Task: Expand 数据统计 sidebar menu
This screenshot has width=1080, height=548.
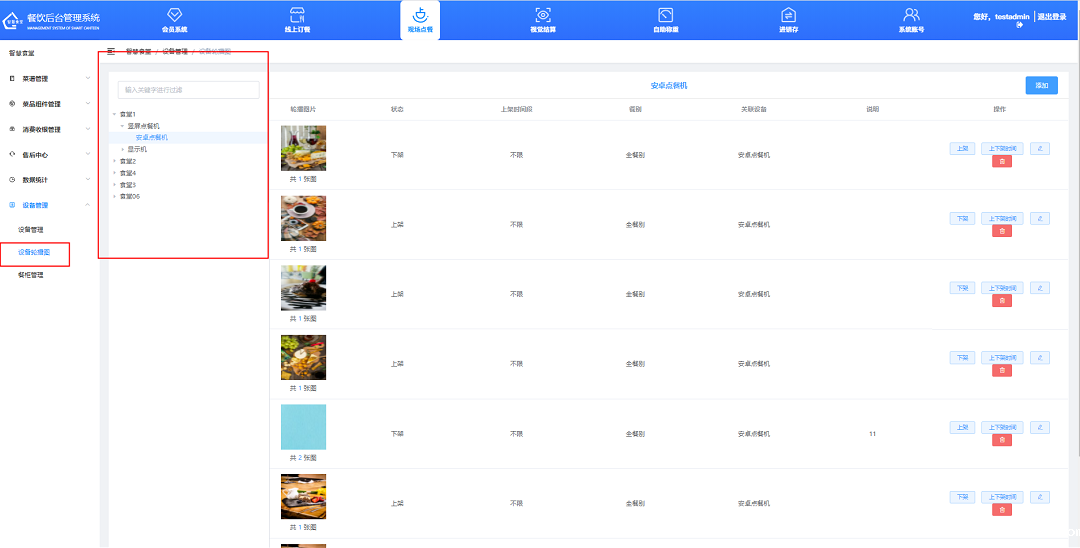Action: pyautogui.click(x=48, y=180)
